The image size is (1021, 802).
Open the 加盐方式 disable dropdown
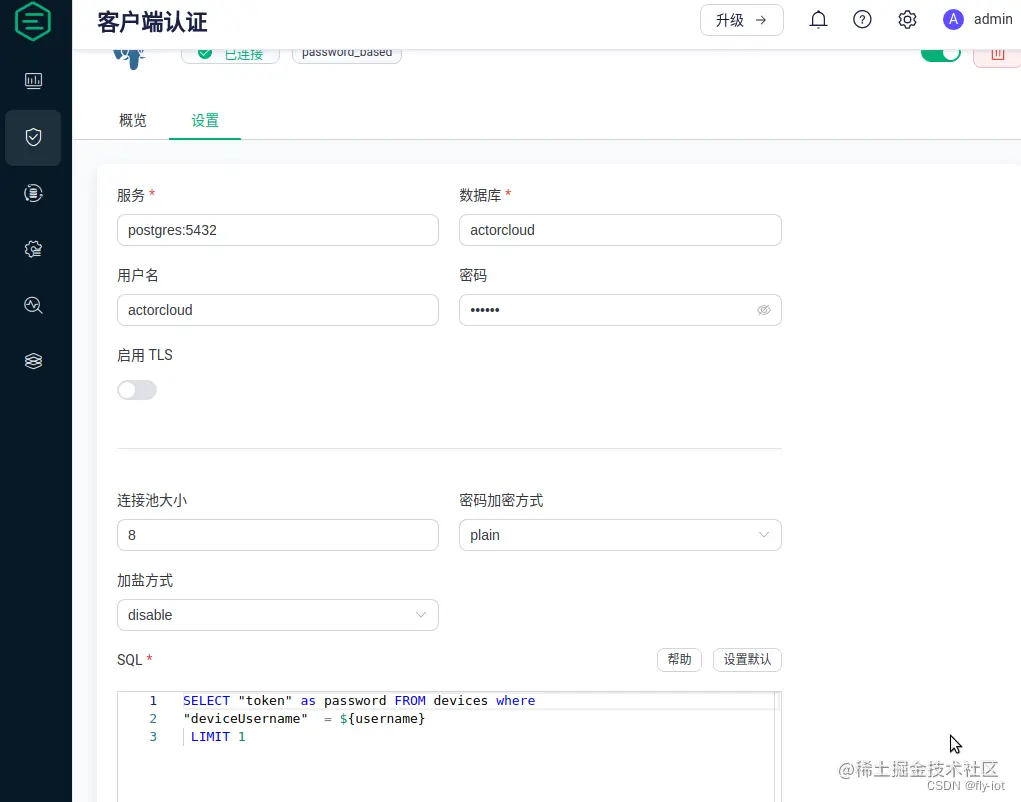point(278,615)
